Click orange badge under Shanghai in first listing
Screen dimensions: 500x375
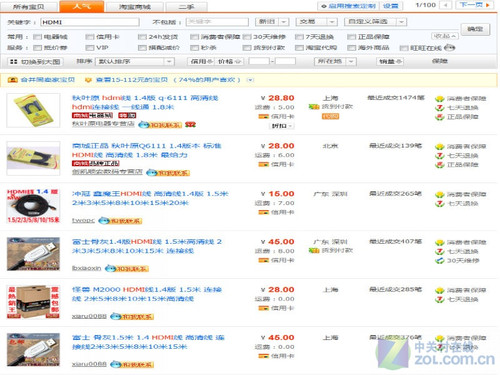coord(330,116)
